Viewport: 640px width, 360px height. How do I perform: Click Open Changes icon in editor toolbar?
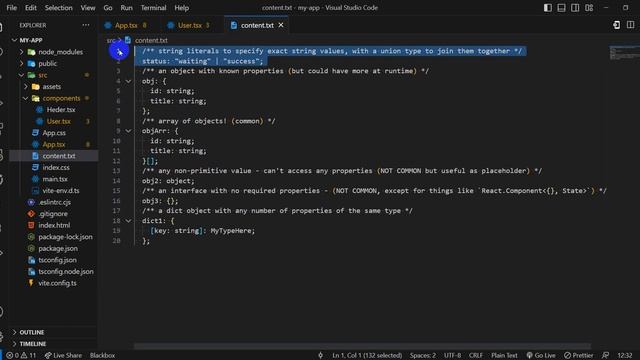tap(617, 25)
